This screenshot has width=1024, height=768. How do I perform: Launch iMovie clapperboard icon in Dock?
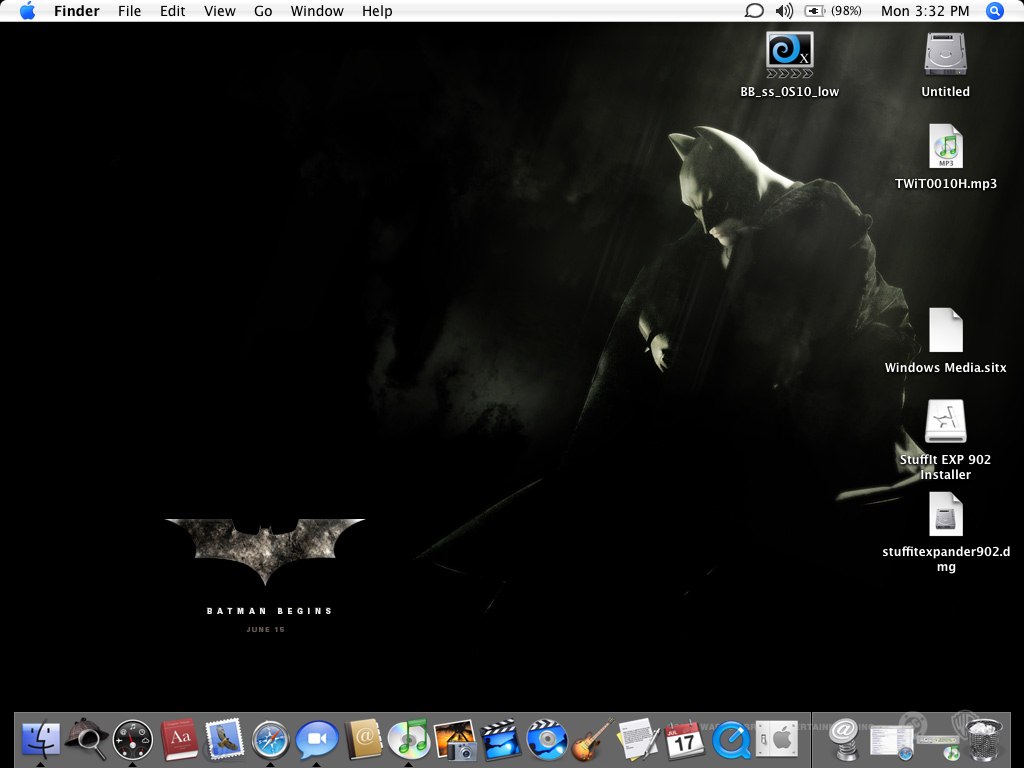501,739
